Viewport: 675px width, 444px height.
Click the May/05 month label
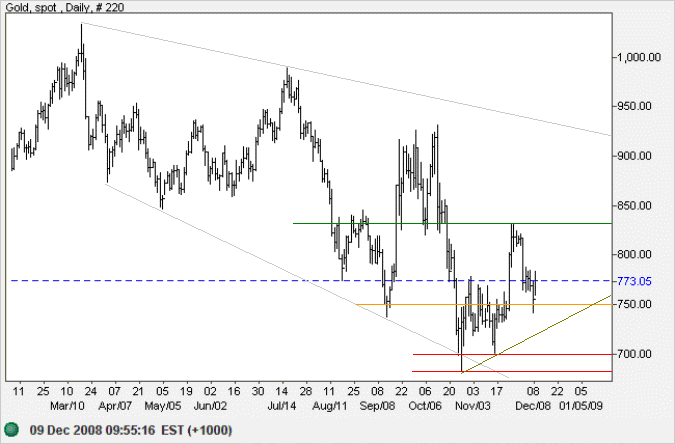(x=162, y=406)
